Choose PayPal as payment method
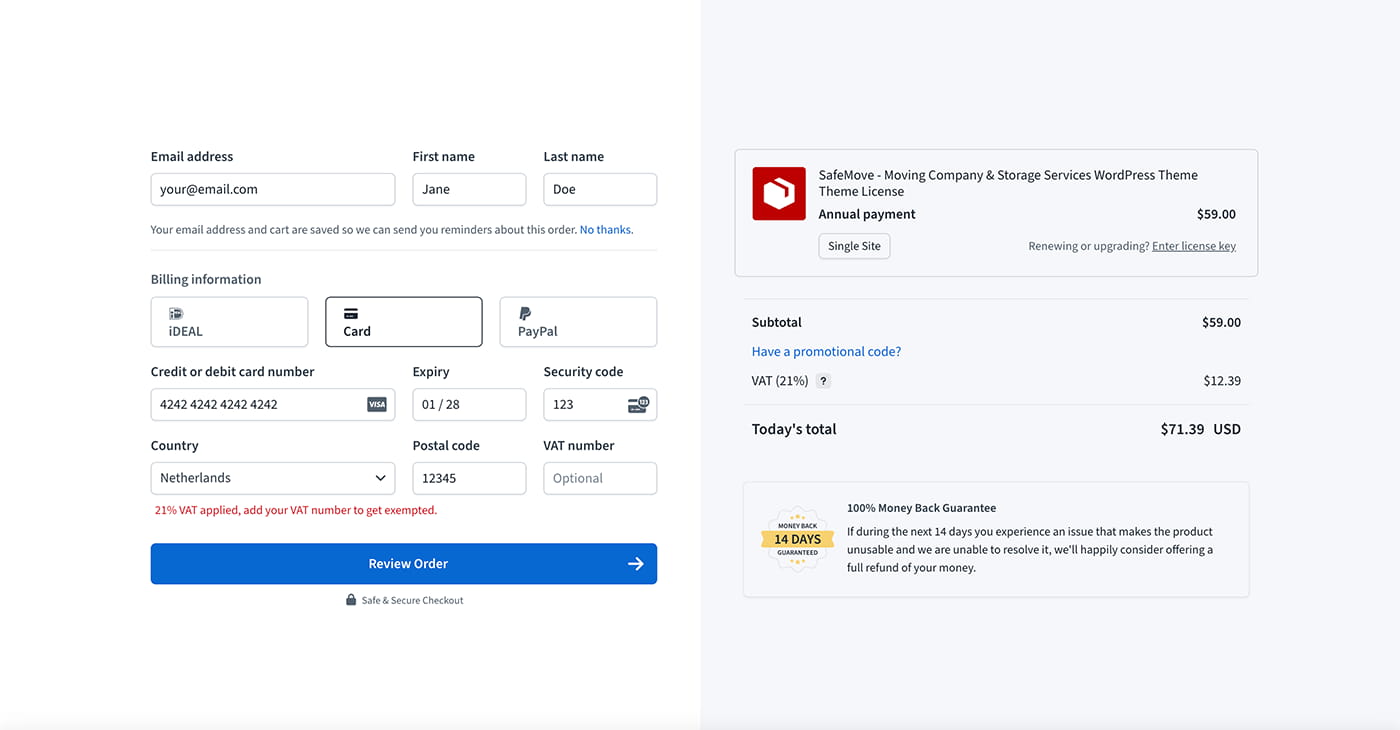1400x730 pixels. click(x=578, y=322)
